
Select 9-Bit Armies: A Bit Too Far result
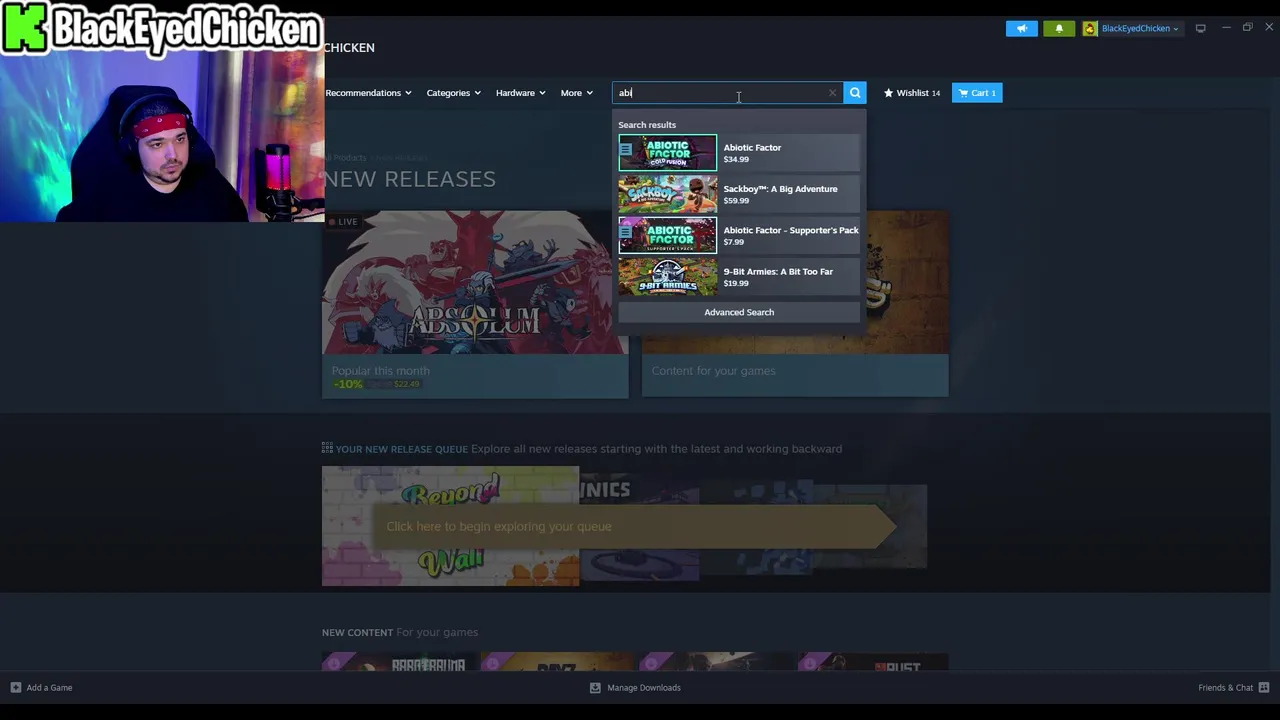(739, 277)
